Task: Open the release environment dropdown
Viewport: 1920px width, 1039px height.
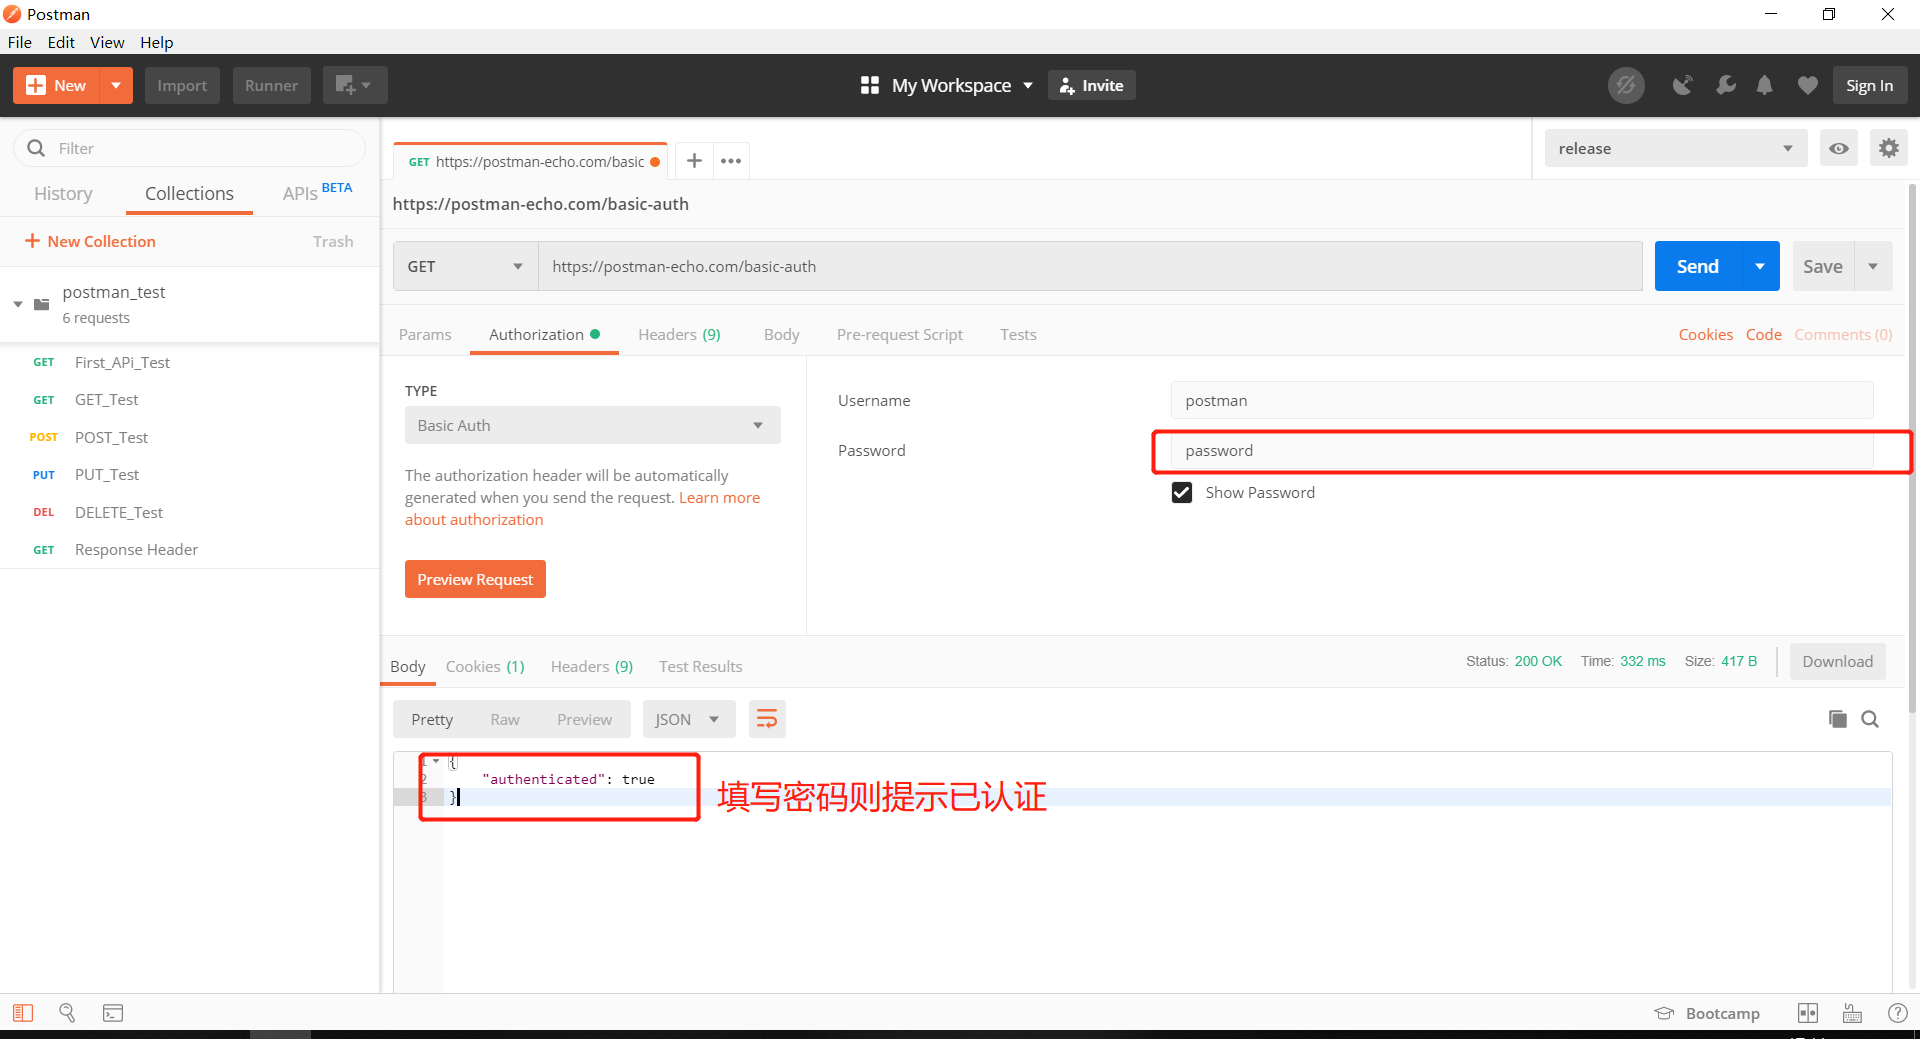Action: click(x=1675, y=148)
